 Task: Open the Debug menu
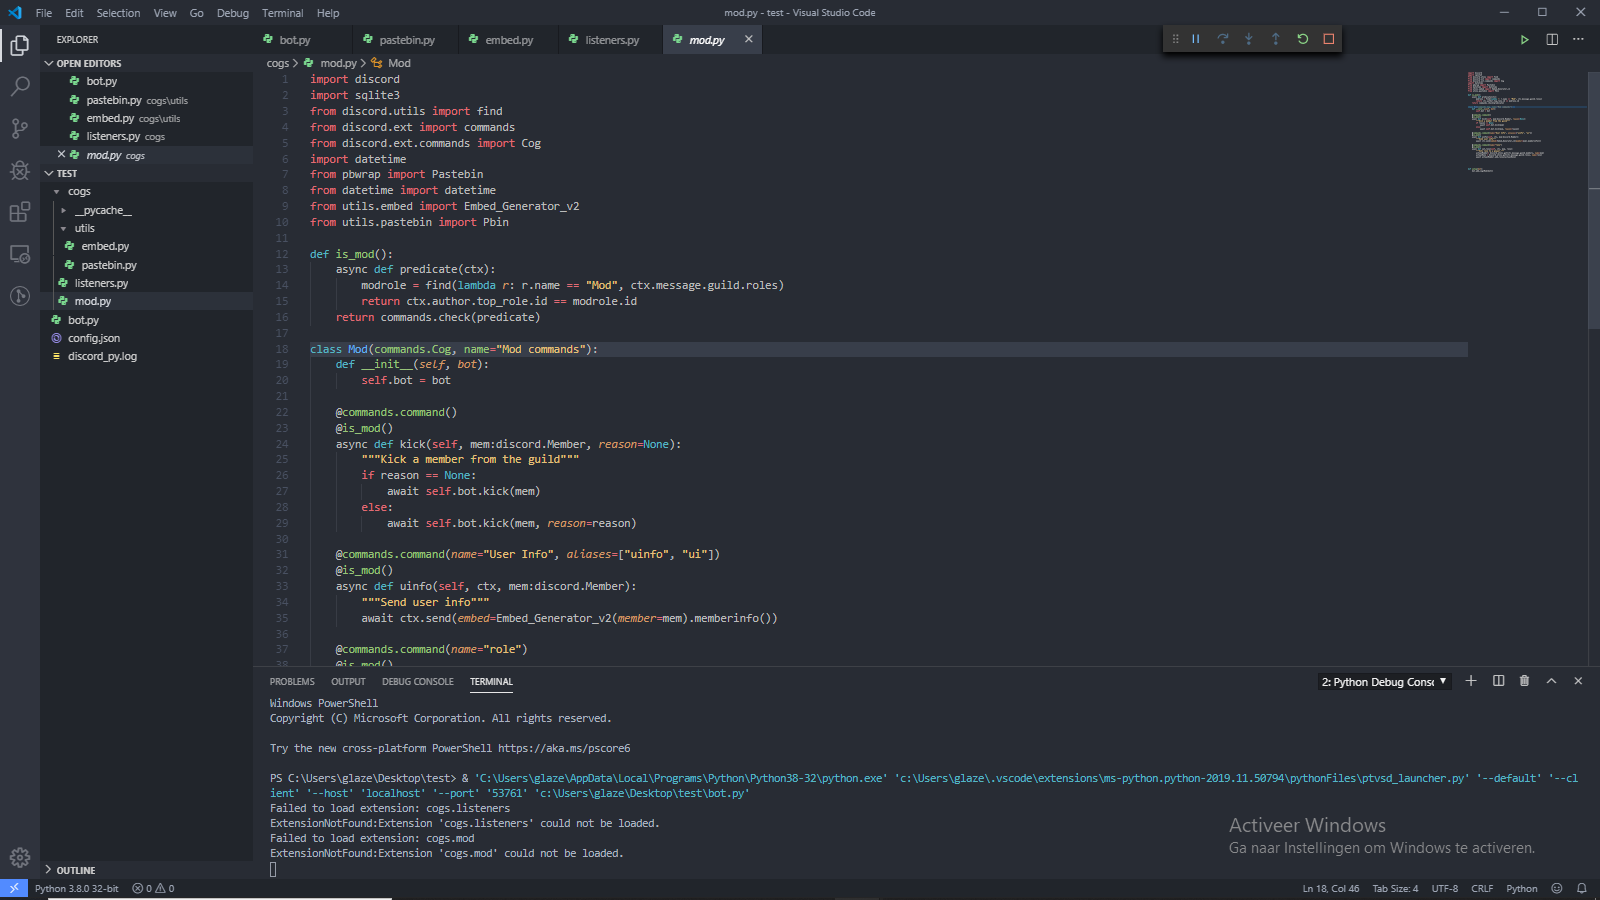pos(232,13)
